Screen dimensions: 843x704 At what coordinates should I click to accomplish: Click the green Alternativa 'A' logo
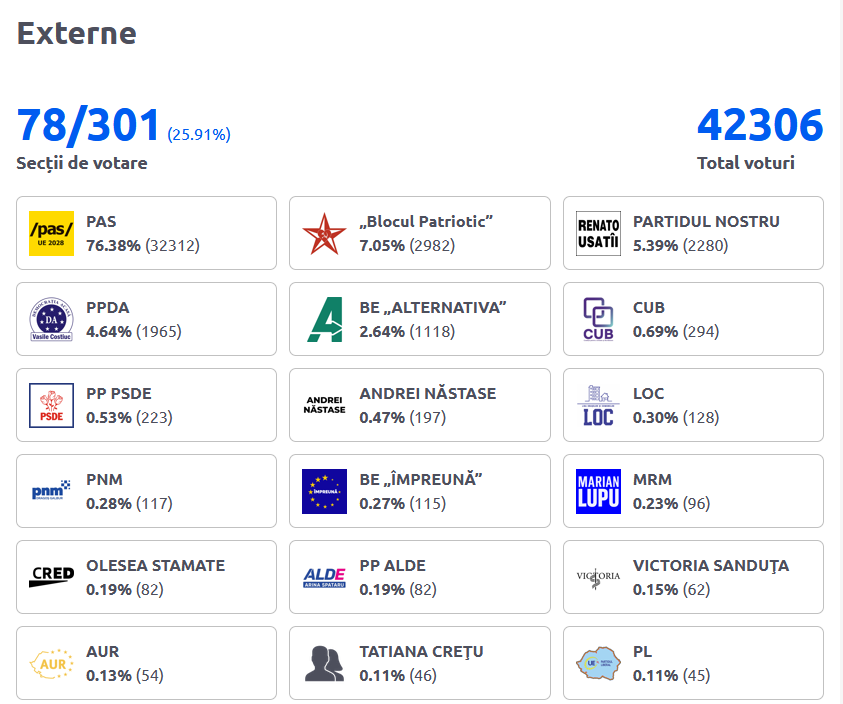324,319
